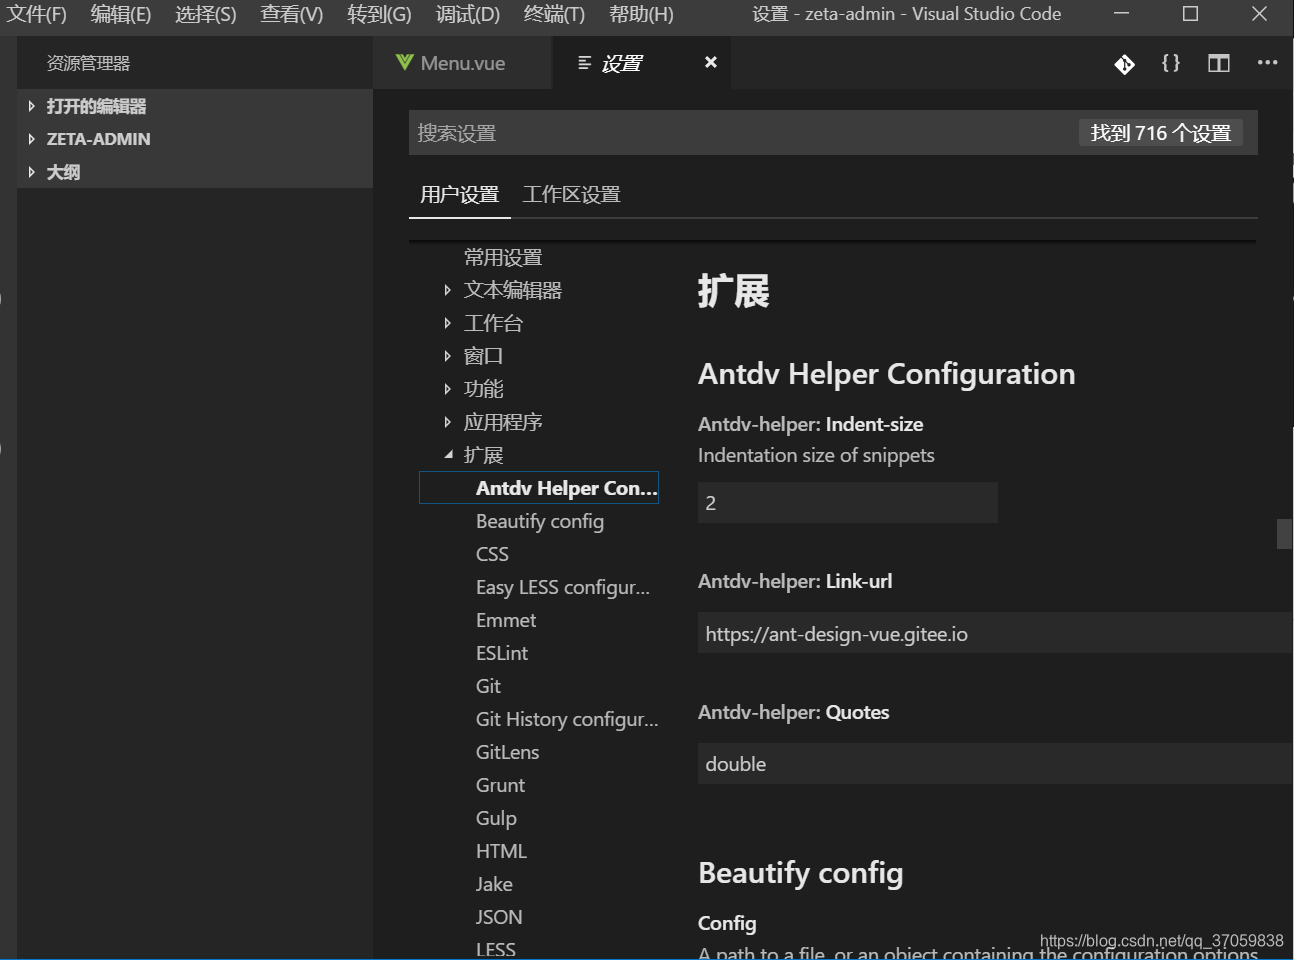The width and height of the screenshot is (1294, 960).
Task: Collapse the 扩展 settings category
Action: coord(448,455)
